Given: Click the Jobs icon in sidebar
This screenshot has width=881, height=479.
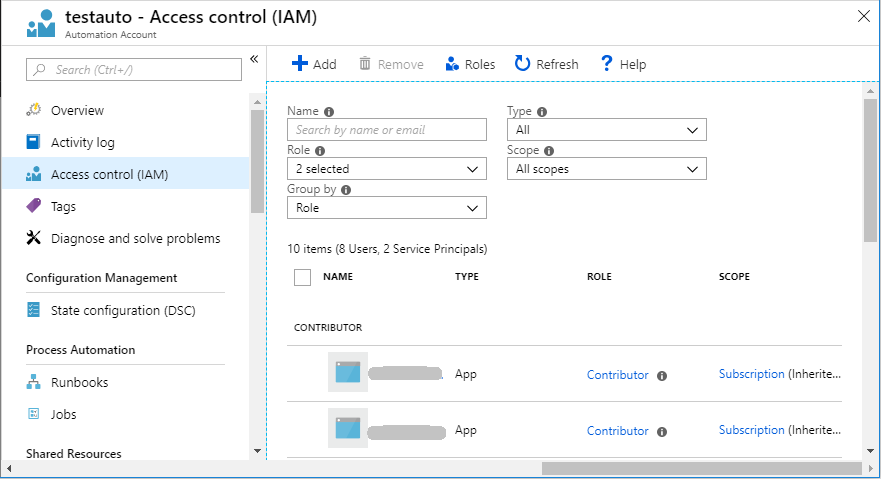Looking at the screenshot, I should pos(34,413).
